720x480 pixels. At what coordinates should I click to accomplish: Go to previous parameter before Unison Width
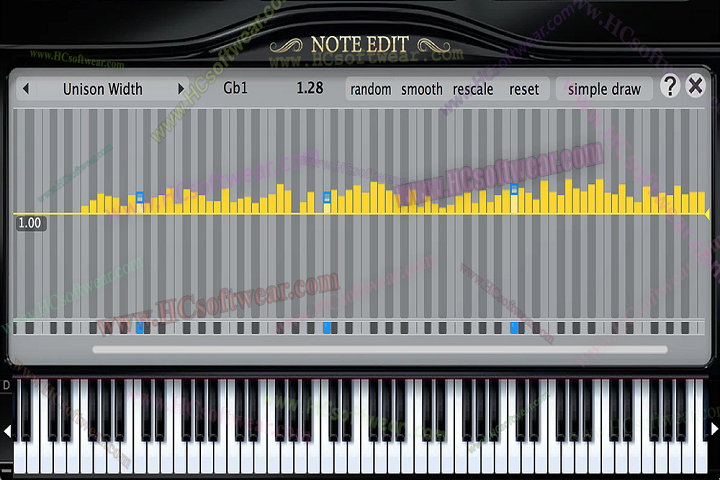pyautogui.click(x=26, y=89)
